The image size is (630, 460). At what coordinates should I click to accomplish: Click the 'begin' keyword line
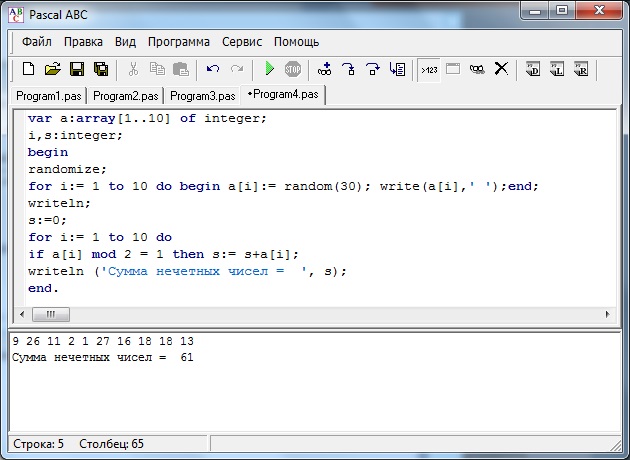[x=48, y=152]
